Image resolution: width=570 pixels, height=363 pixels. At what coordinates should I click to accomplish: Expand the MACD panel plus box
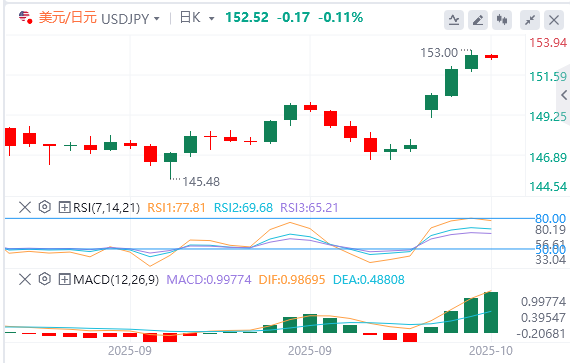click(x=64, y=279)
